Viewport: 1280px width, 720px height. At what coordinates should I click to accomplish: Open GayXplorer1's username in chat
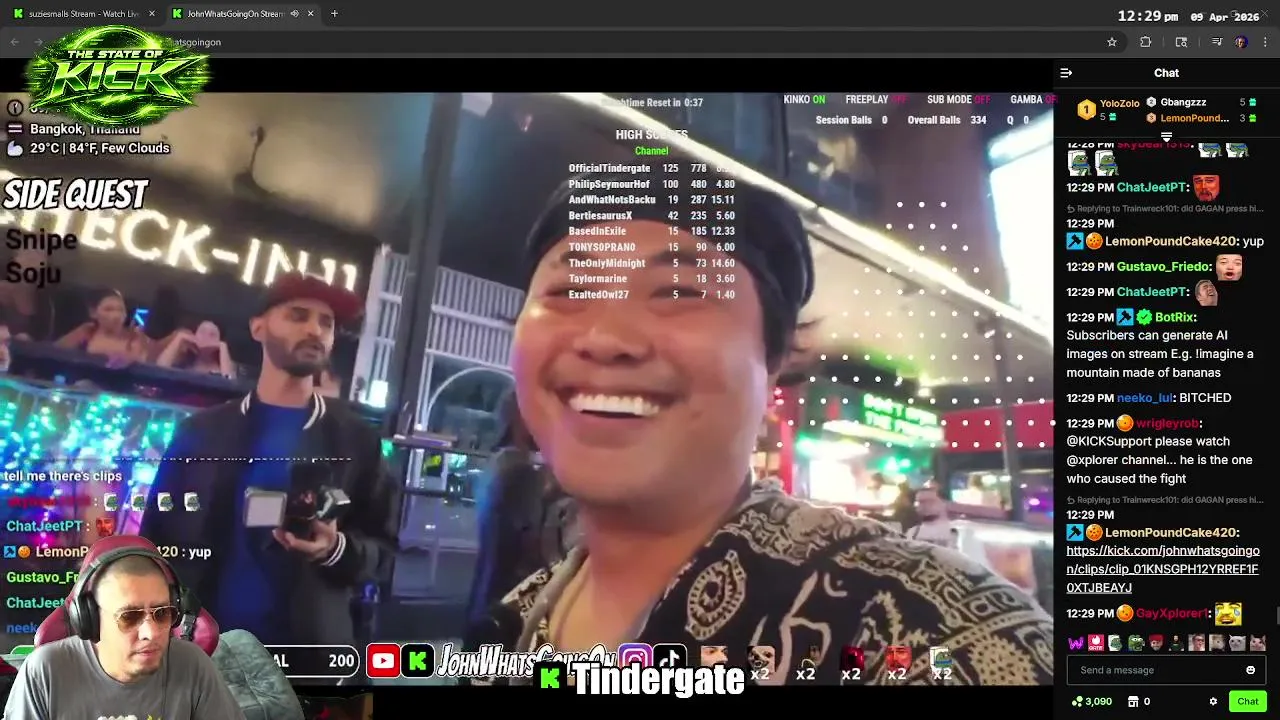pos(1172,613)
